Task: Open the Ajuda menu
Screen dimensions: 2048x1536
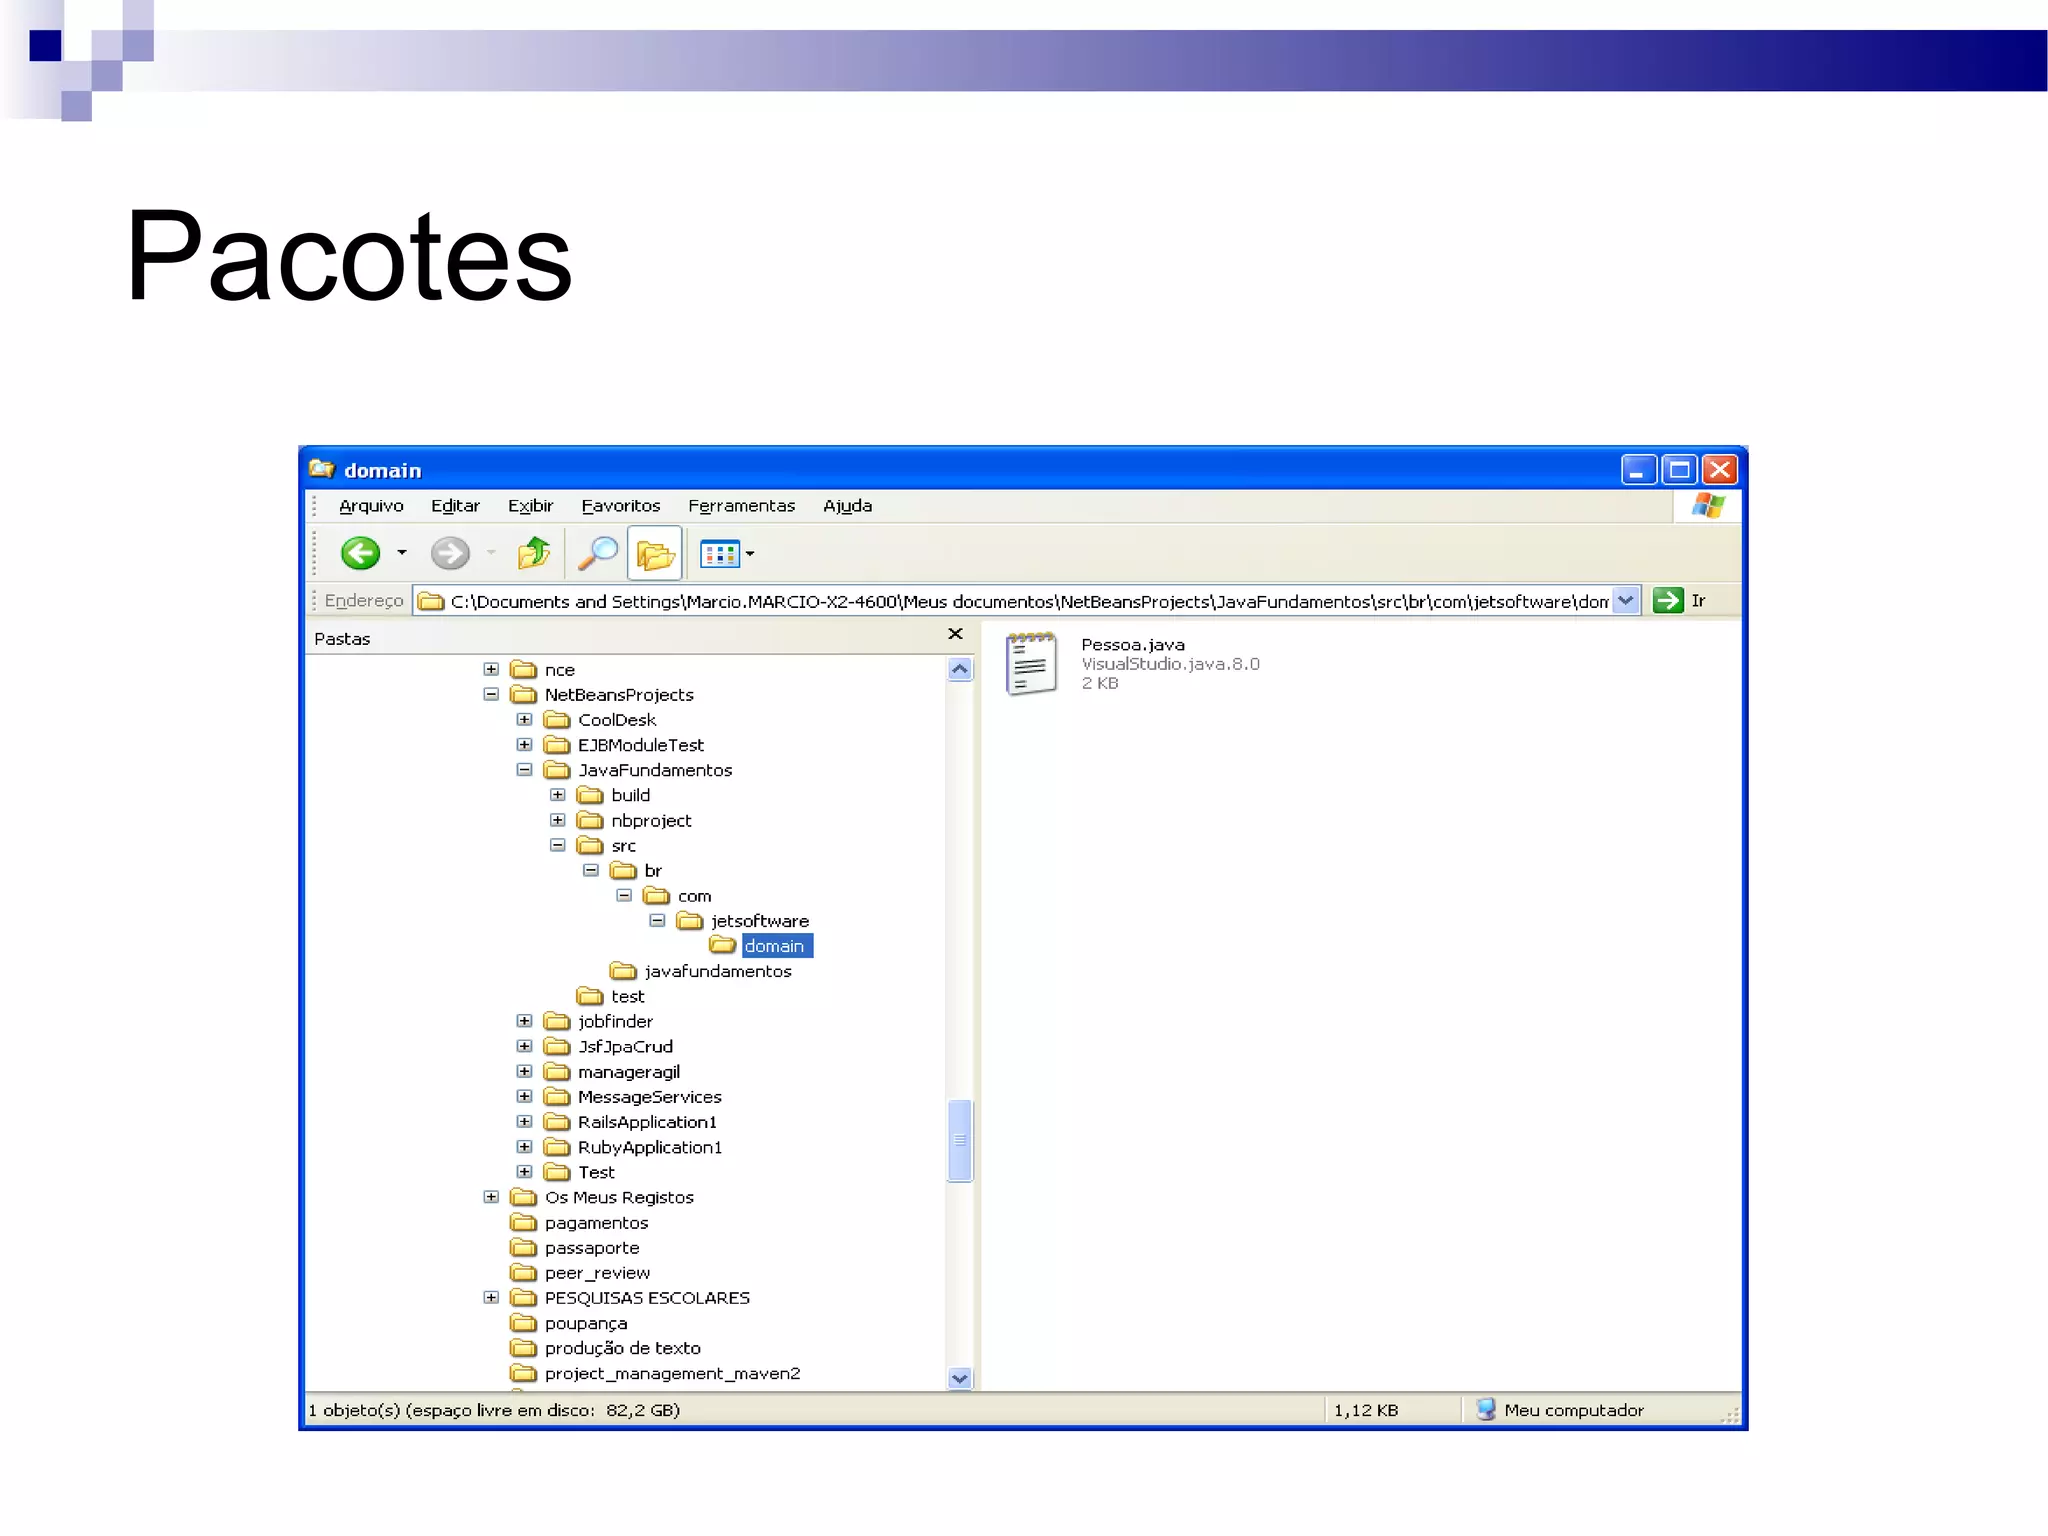Action: pos(847,506)
